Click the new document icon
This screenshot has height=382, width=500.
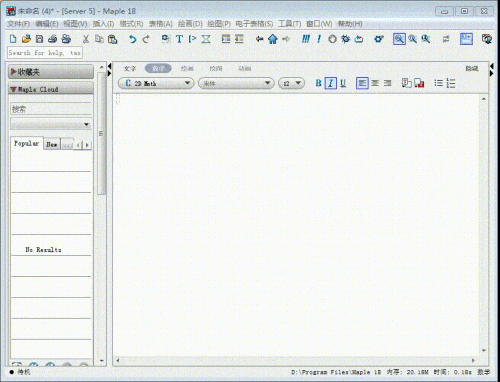(x=13, y=39)
